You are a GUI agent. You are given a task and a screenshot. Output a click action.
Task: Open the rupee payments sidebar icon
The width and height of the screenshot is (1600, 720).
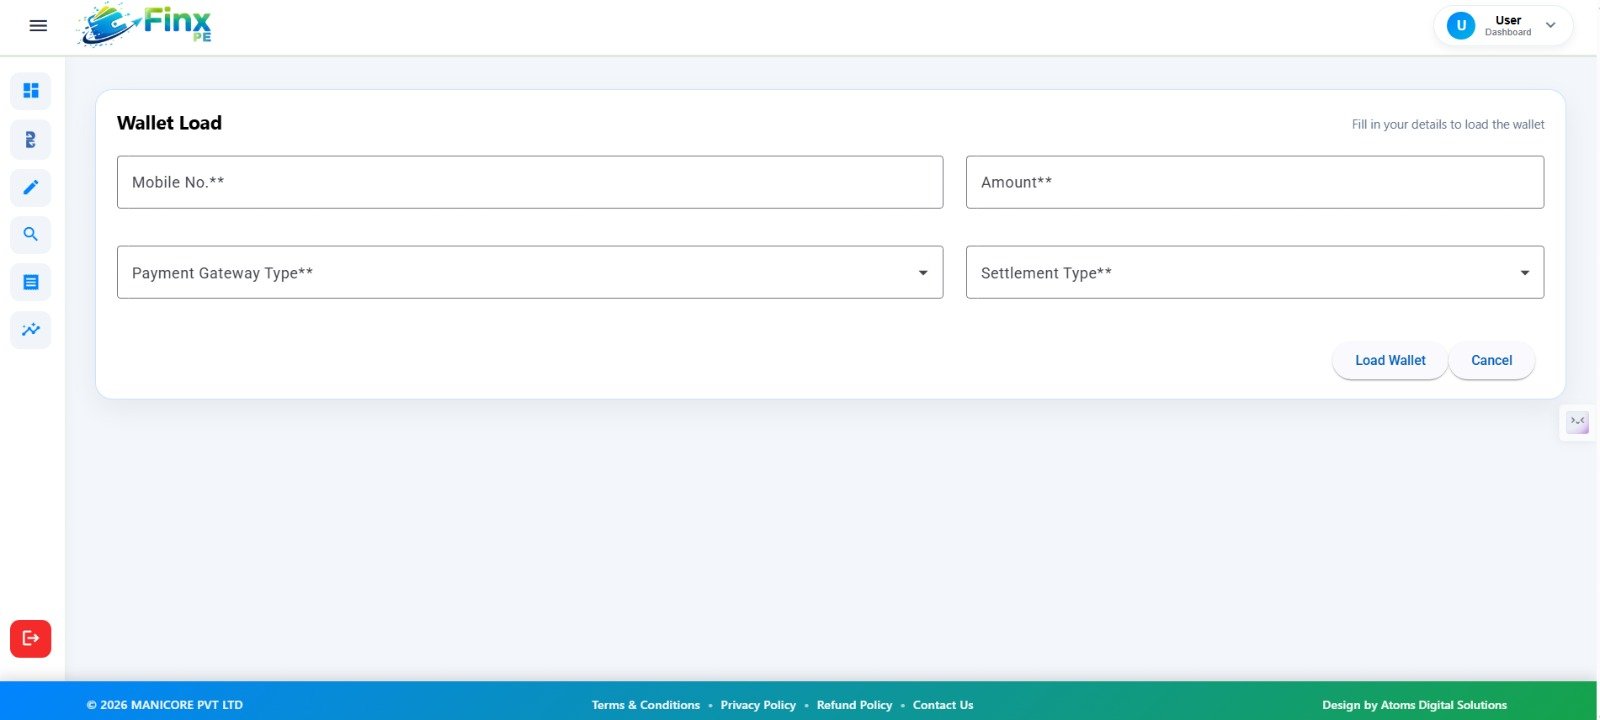(31, 139)
